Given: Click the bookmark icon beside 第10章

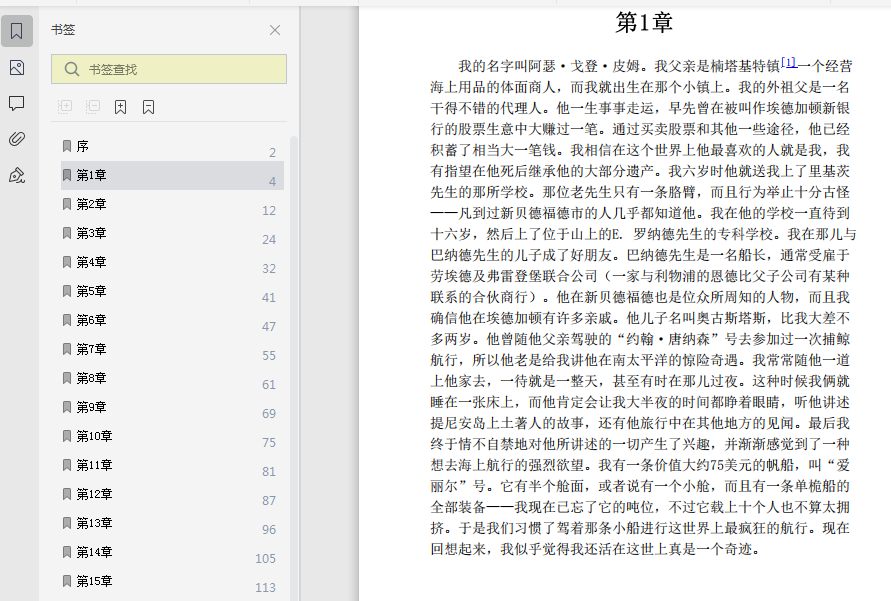Looking at the screenshot, I should point(67,436).
